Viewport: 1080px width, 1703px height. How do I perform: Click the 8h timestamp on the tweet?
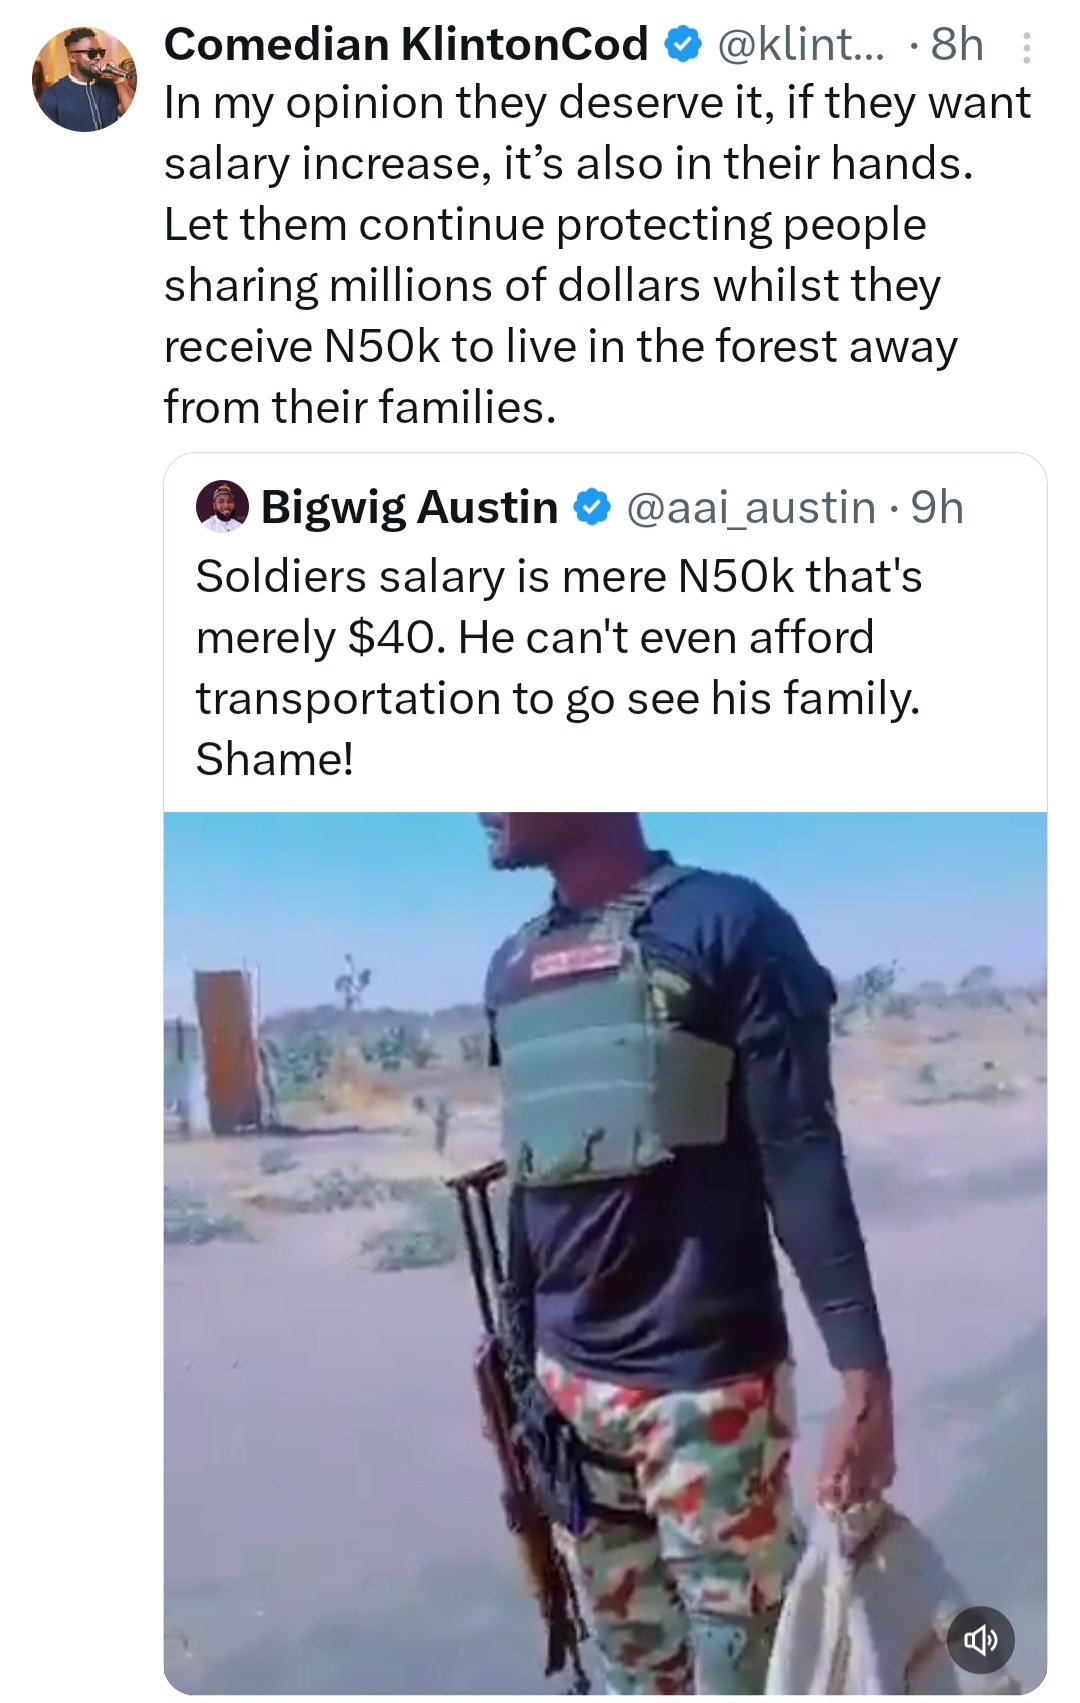point(957,45)
